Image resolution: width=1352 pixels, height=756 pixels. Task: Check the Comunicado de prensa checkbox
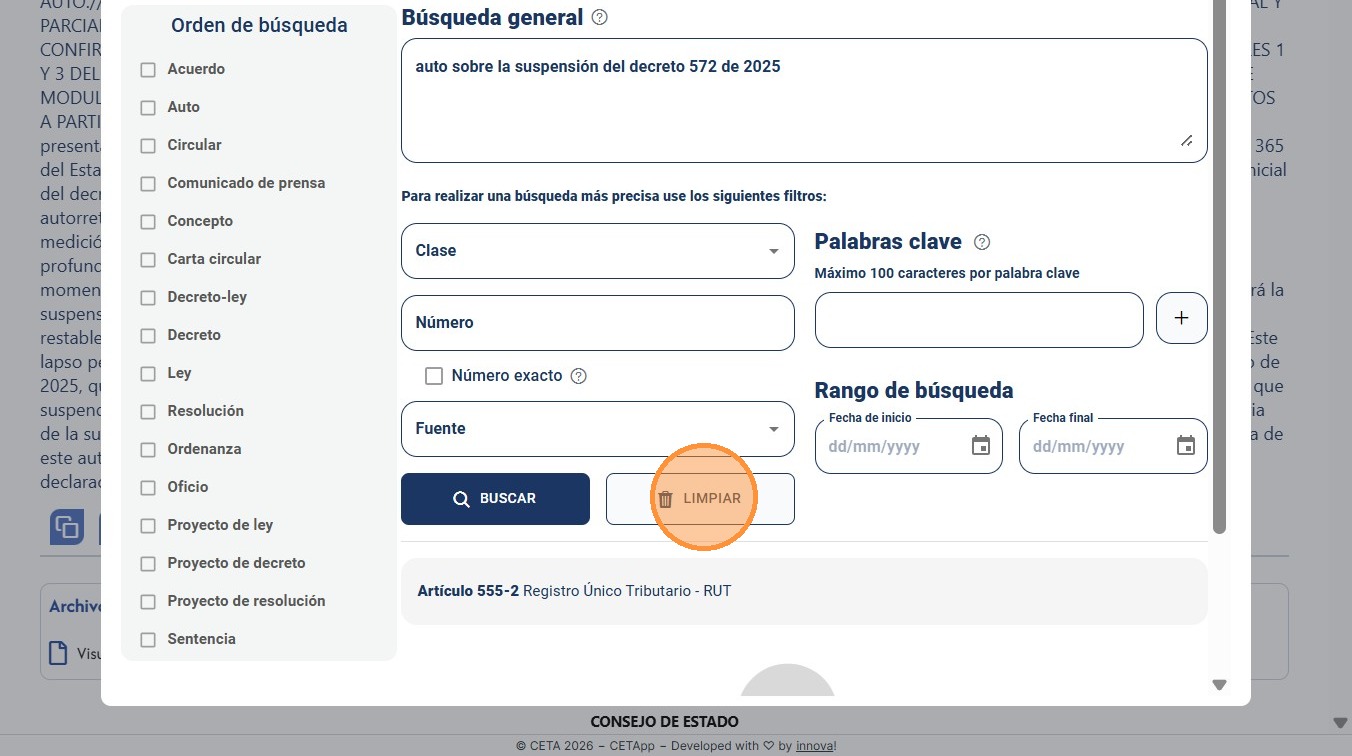click(x=148, y=184)
